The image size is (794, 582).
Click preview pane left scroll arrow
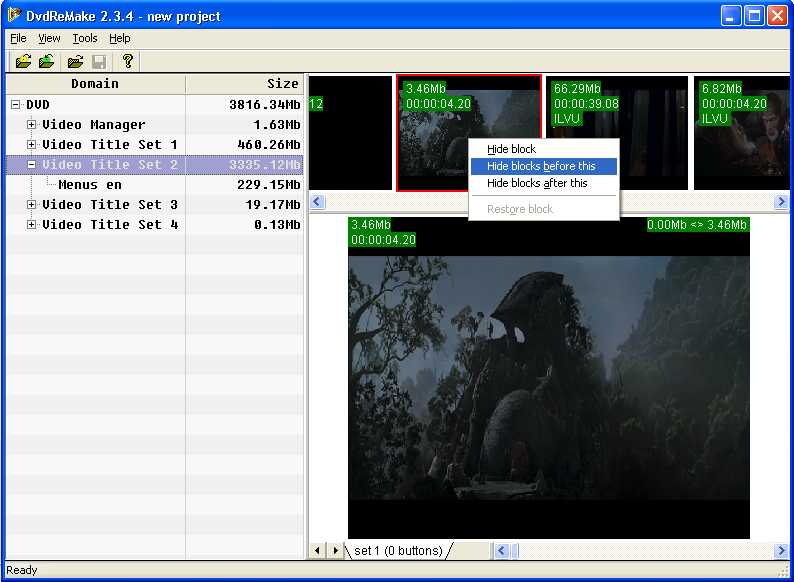point(501,551)
